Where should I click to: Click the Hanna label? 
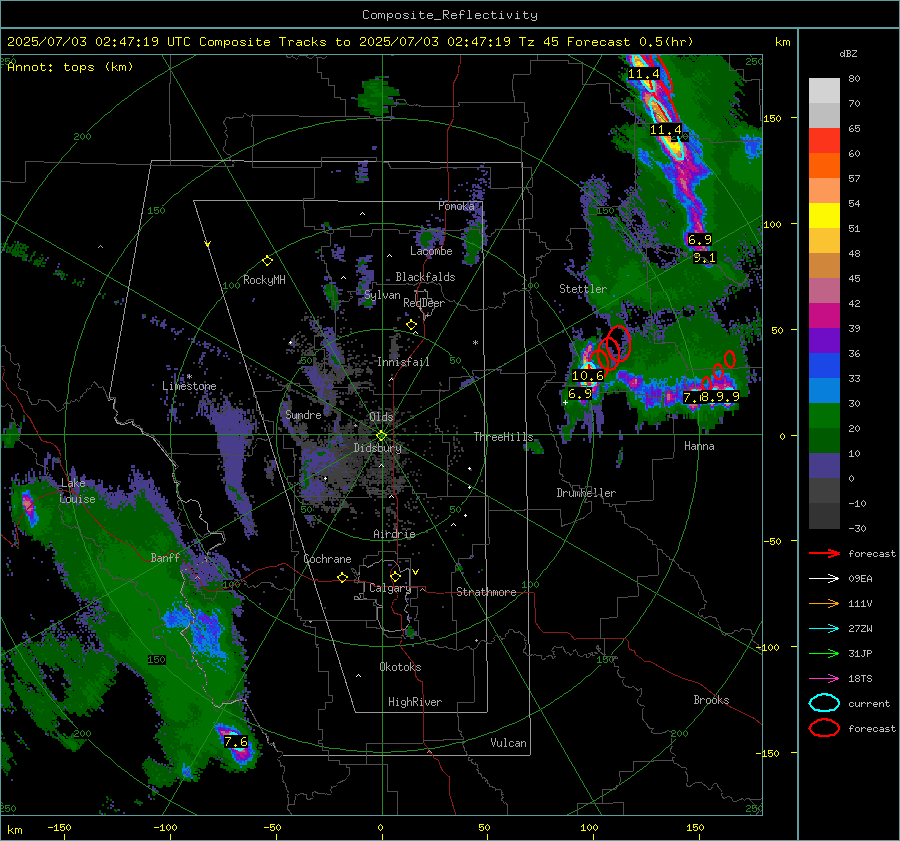point(699,446)
